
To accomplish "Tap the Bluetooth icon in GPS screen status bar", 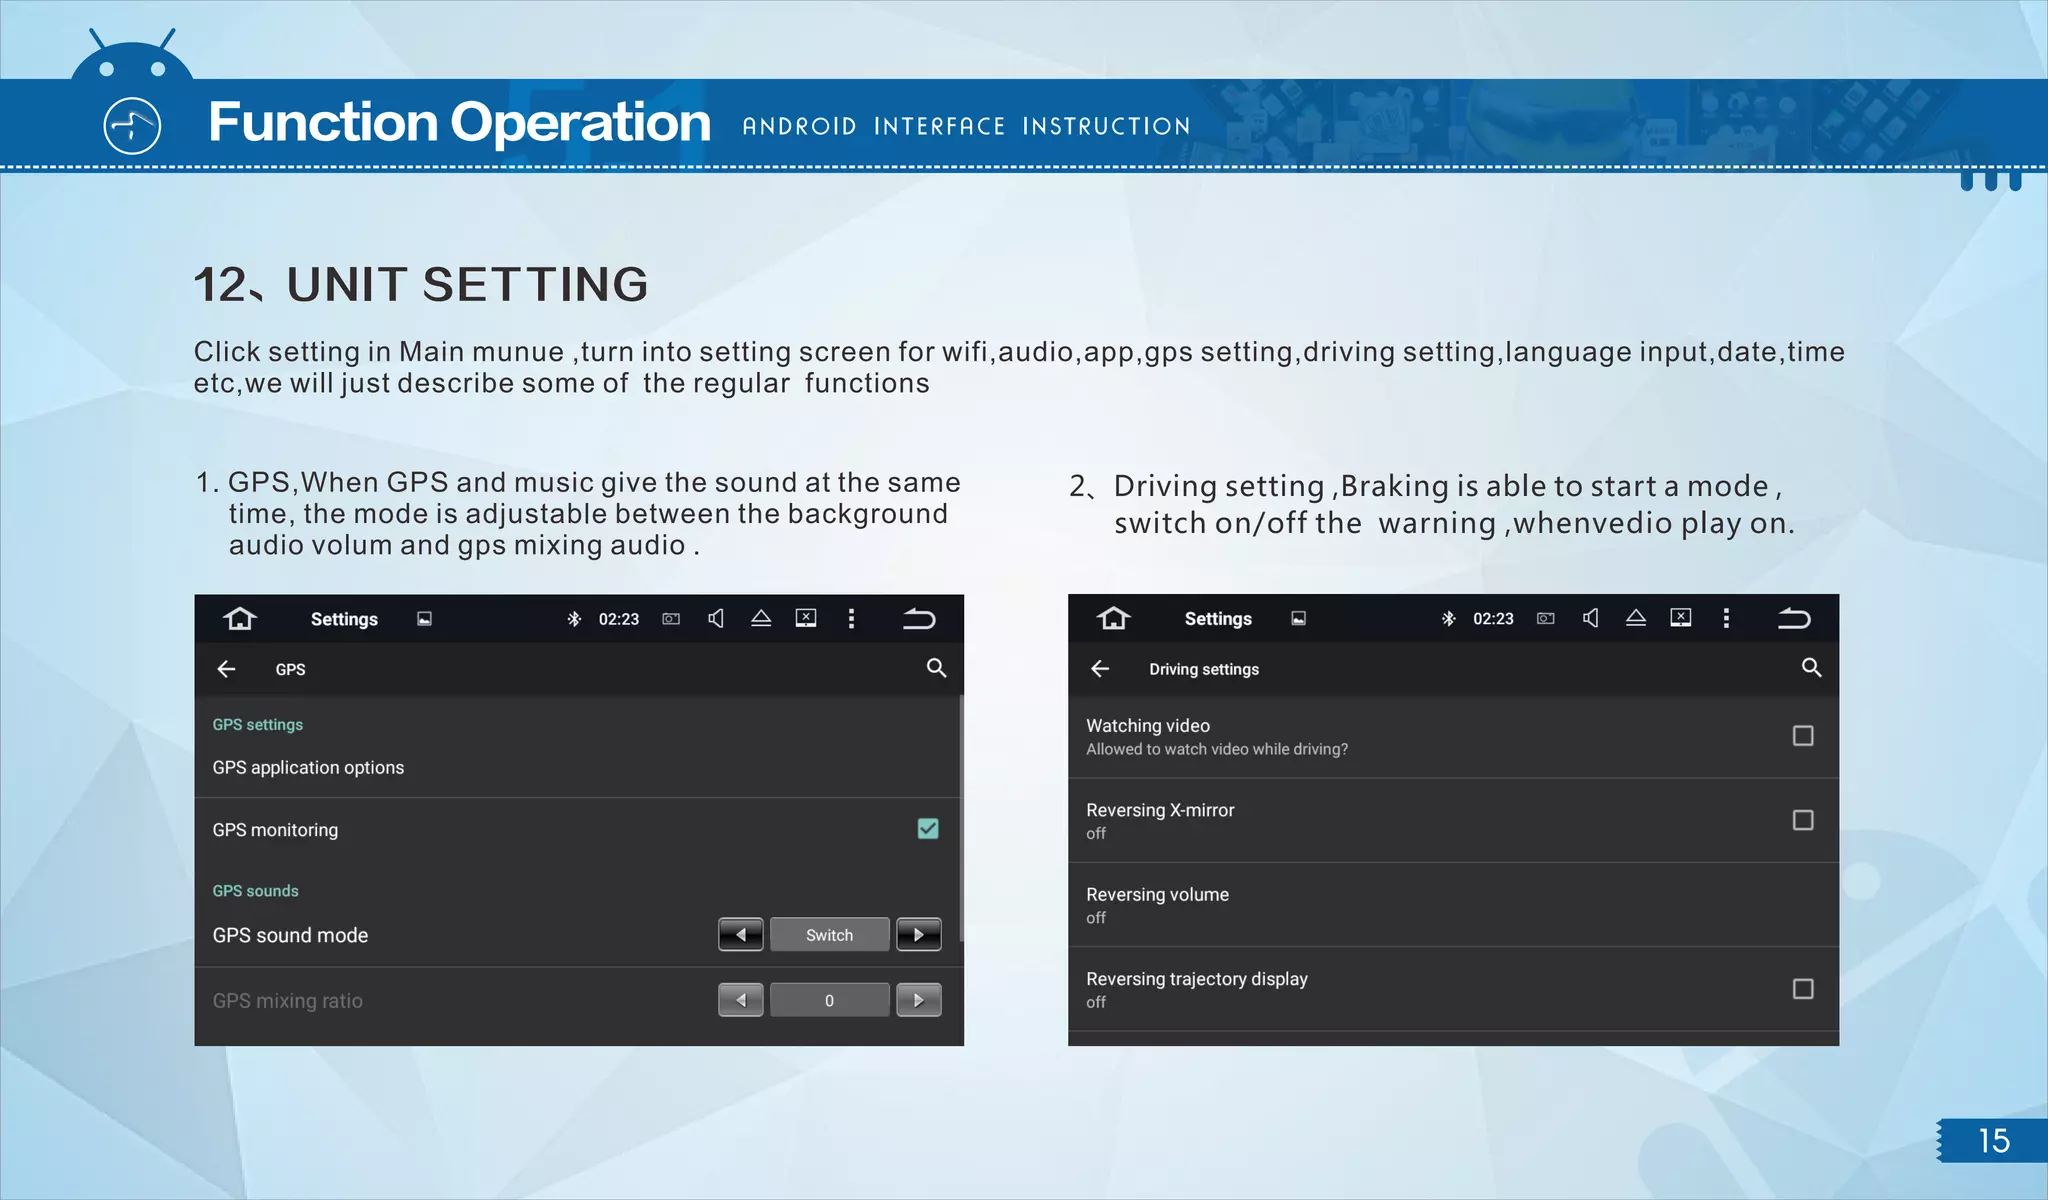I will click(x=574, y=619).
